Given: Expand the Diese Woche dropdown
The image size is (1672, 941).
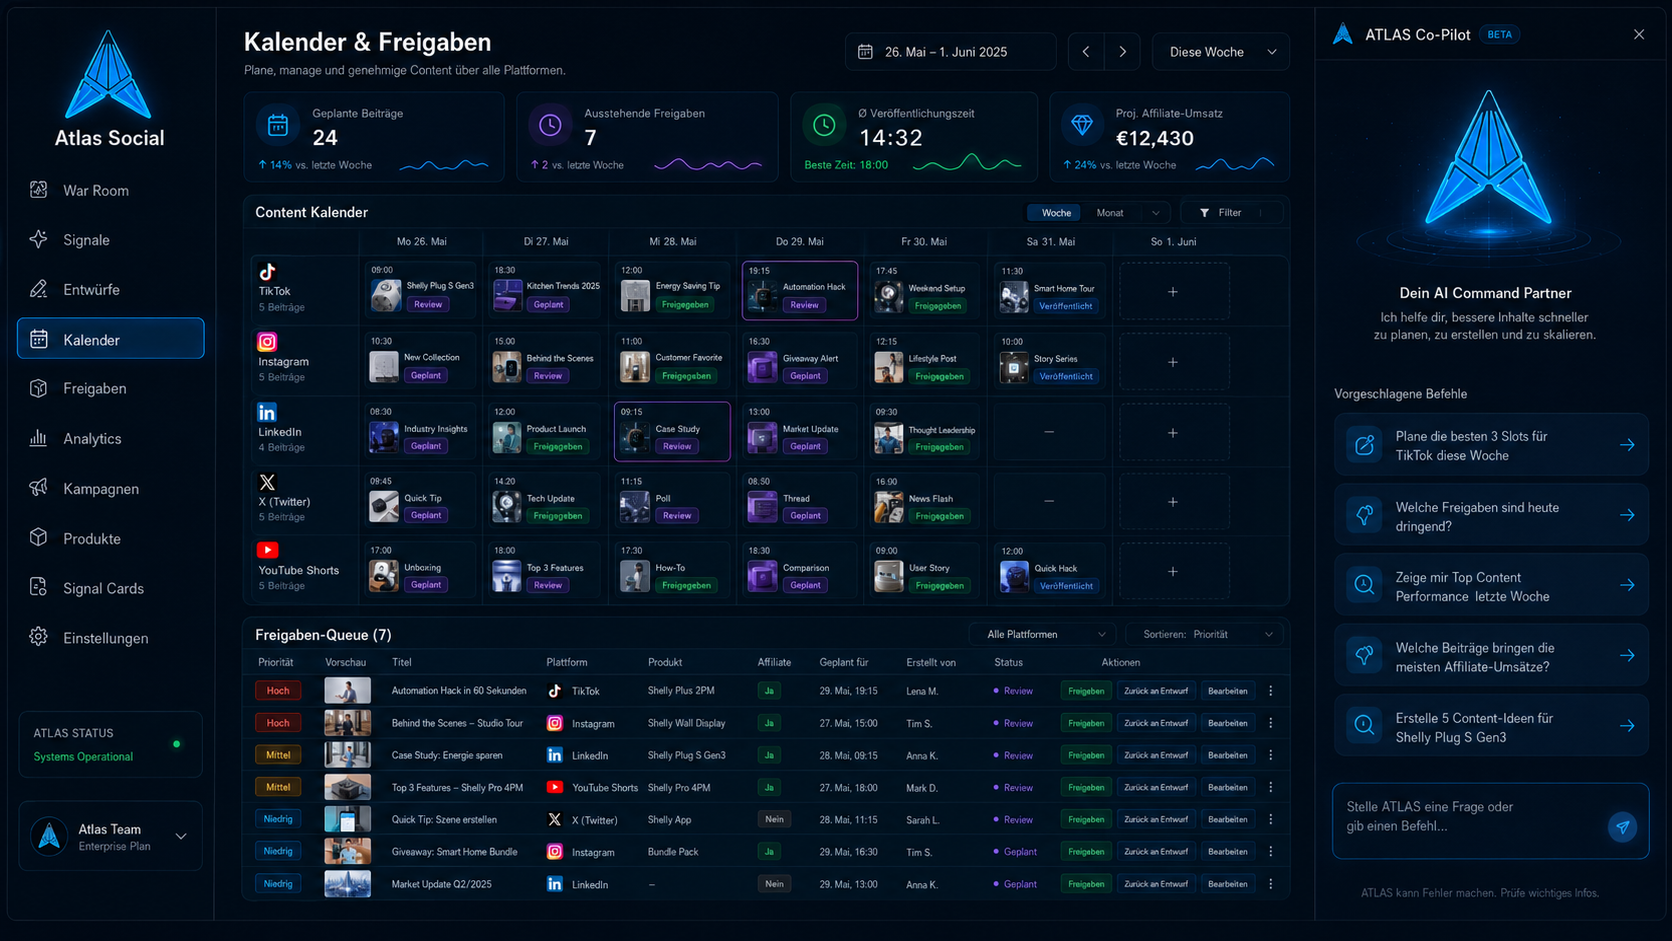Looking at the screenshot, I should 1221,52.
